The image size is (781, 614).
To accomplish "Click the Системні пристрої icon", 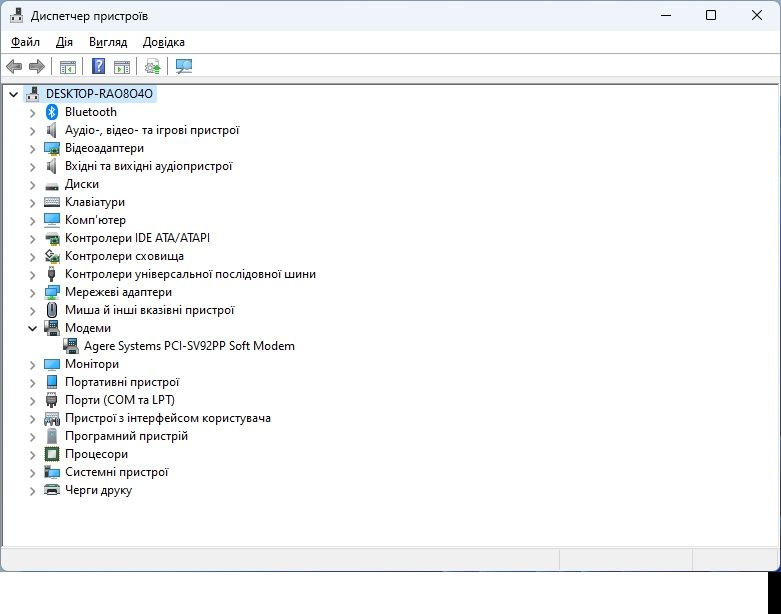I will (x=52, y=472).
